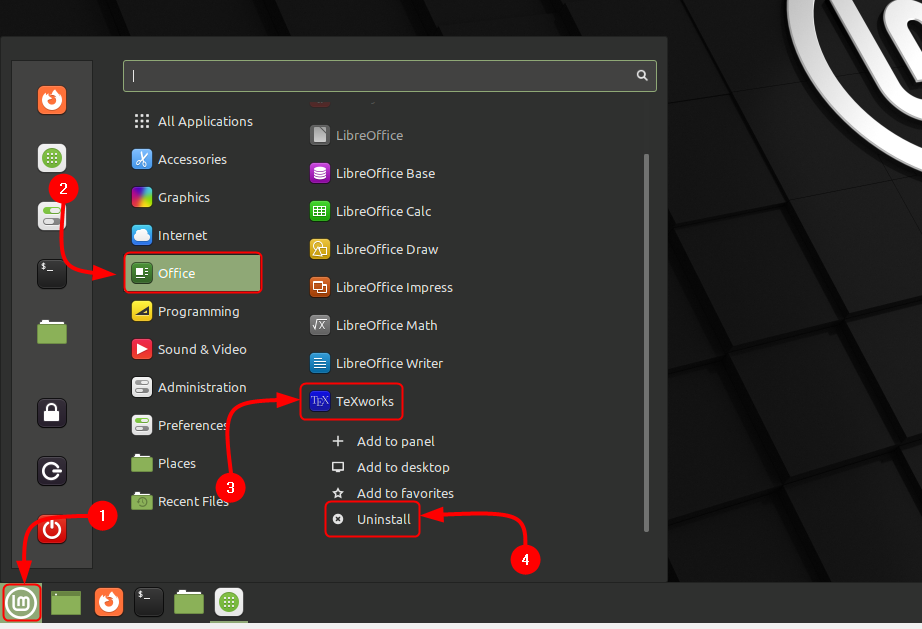Select Graphics category
Viewport: 922px width, 629px height.
[x=193, y=198]
